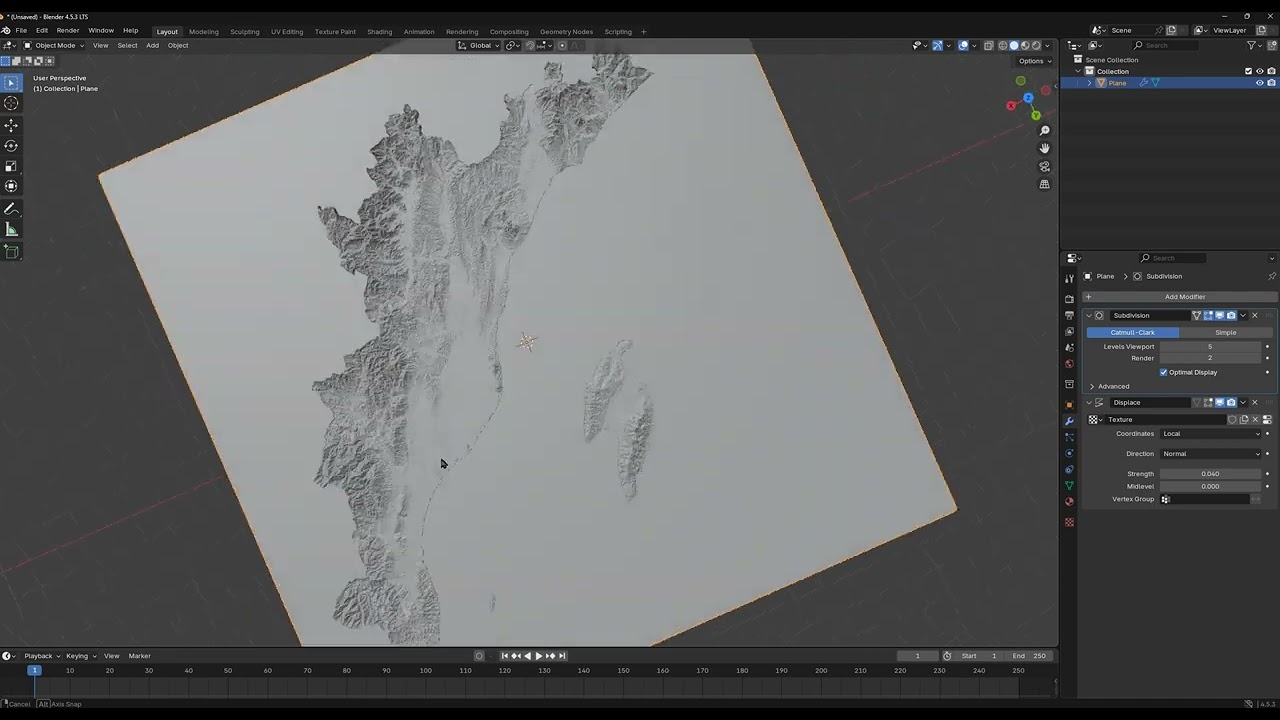Select the Rotate tool
The width and height of the screenshot is (1280, 720).
(11, 146)
